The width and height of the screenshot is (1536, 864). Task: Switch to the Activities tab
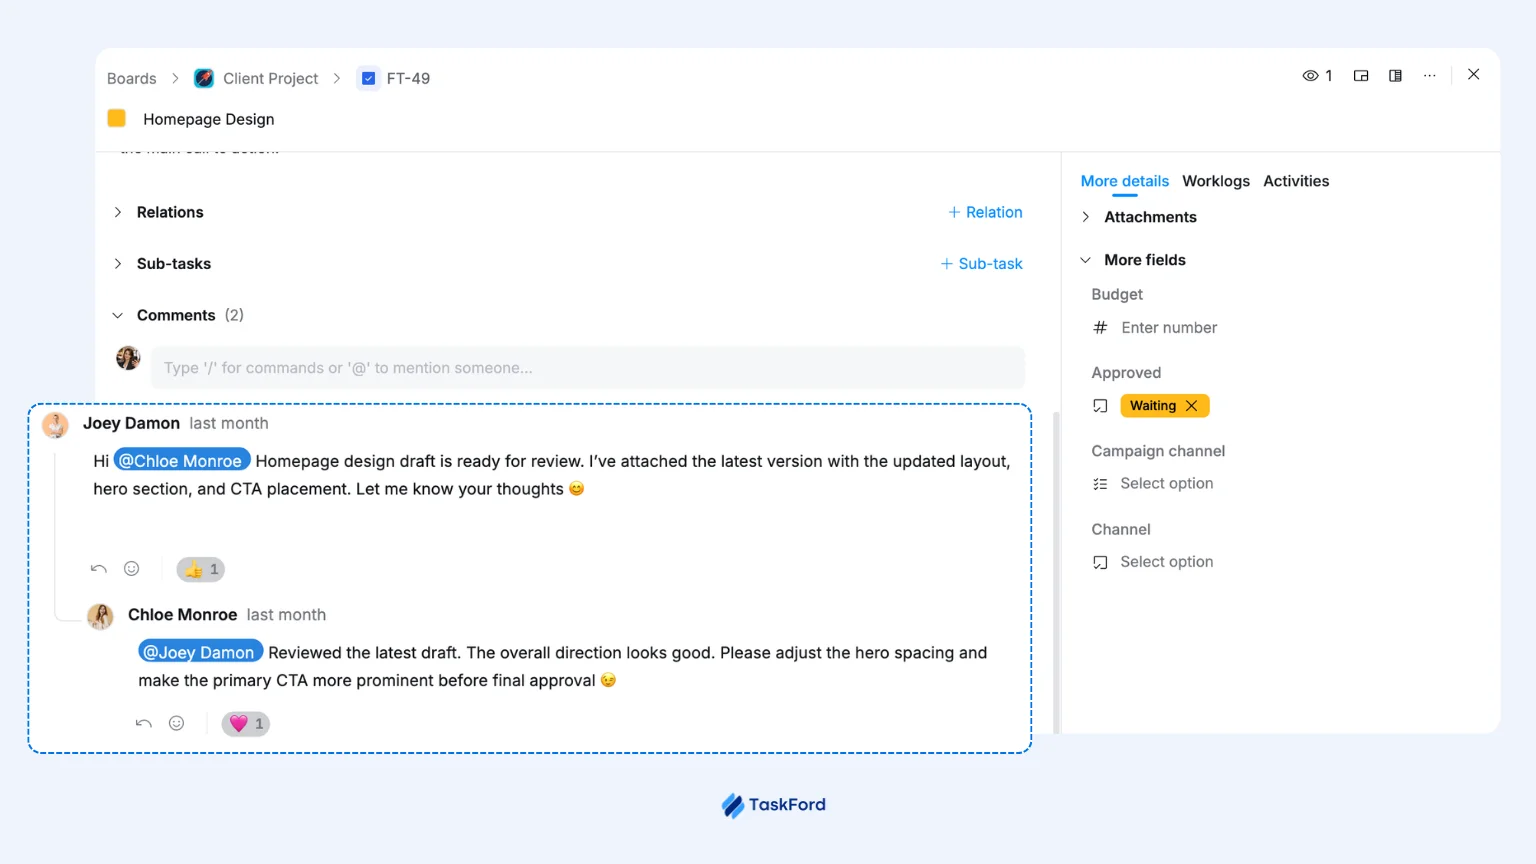(1296, 181)
